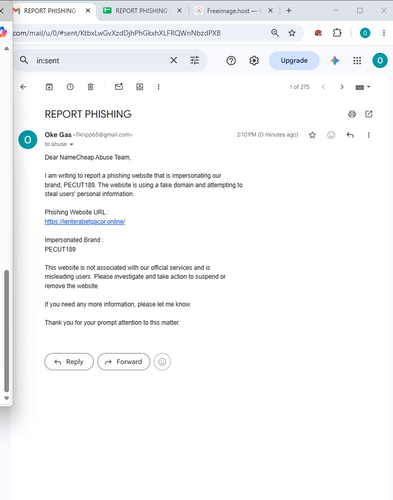The image size is (393, 500).
Task: Open email in new window
Action: 369,114
